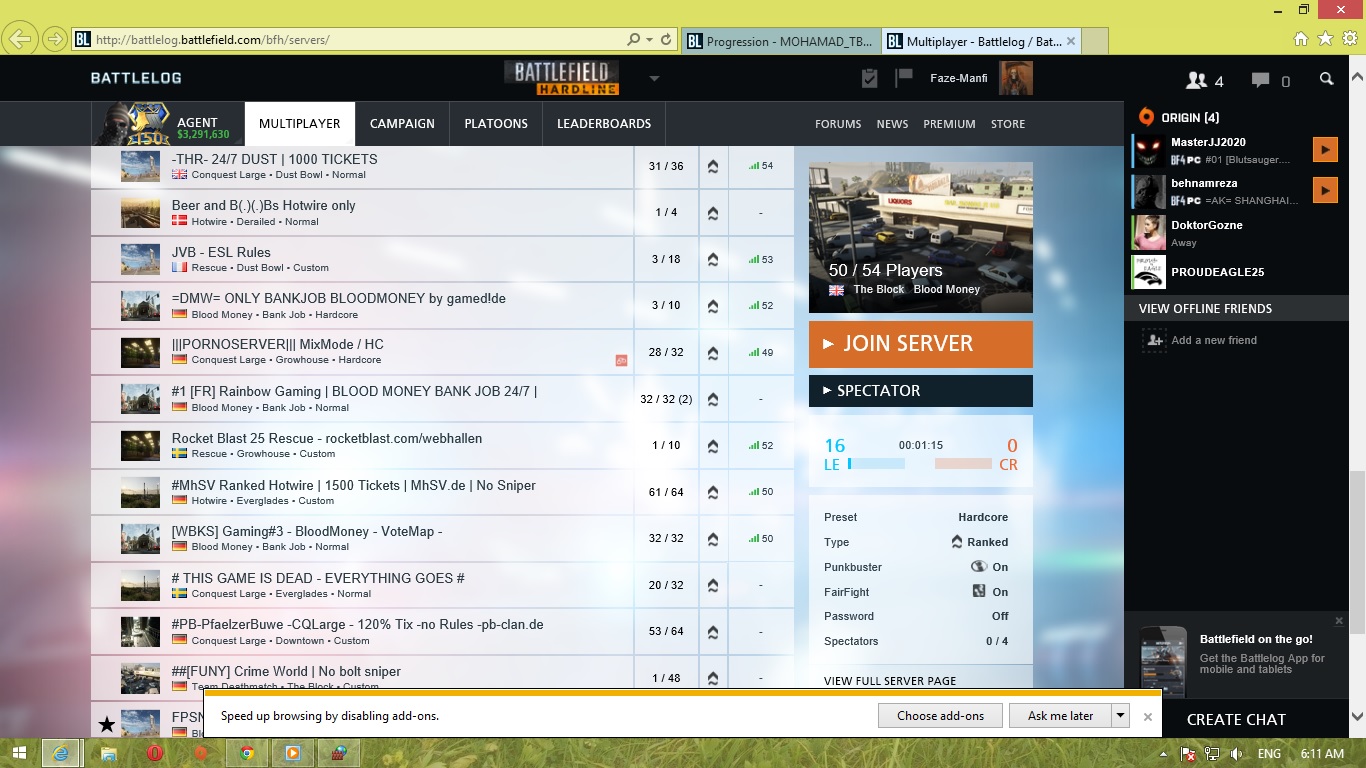The width and height of the screenshot is (1366, 768).
Task: Expand the Spectator section
Action: [x=920, y=391]
